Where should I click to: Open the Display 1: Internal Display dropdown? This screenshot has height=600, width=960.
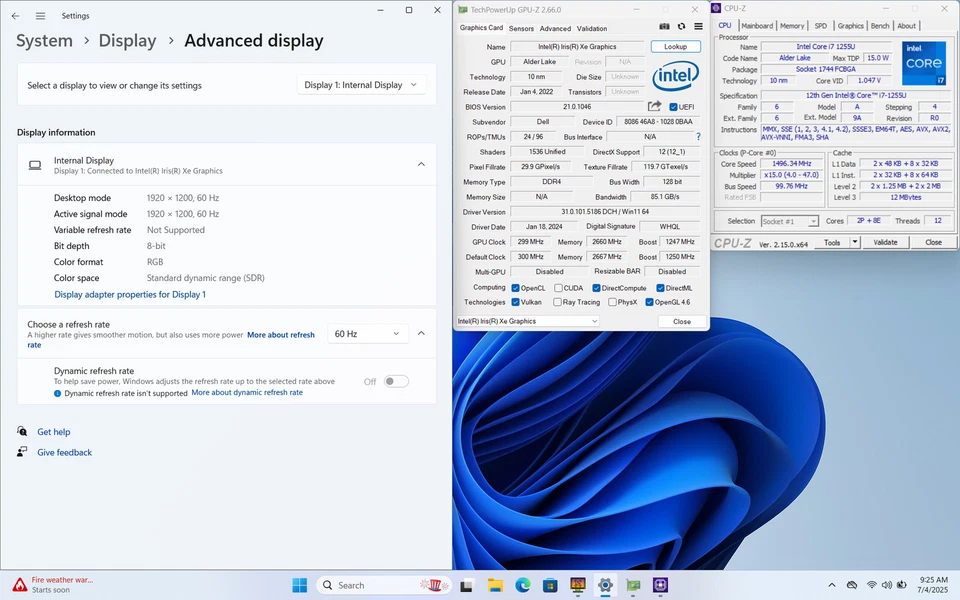[361, 85]
